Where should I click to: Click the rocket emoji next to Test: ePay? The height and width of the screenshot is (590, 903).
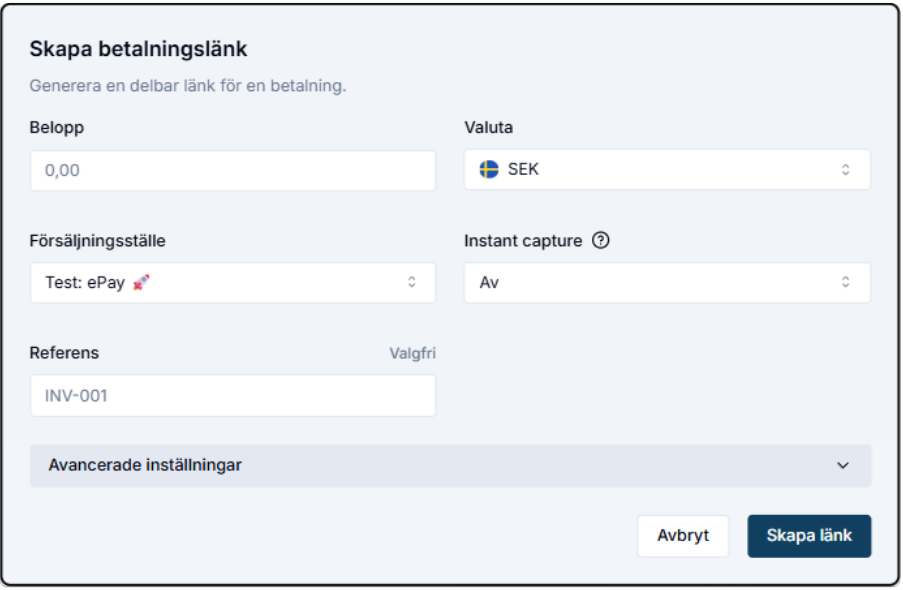point(141,283)
